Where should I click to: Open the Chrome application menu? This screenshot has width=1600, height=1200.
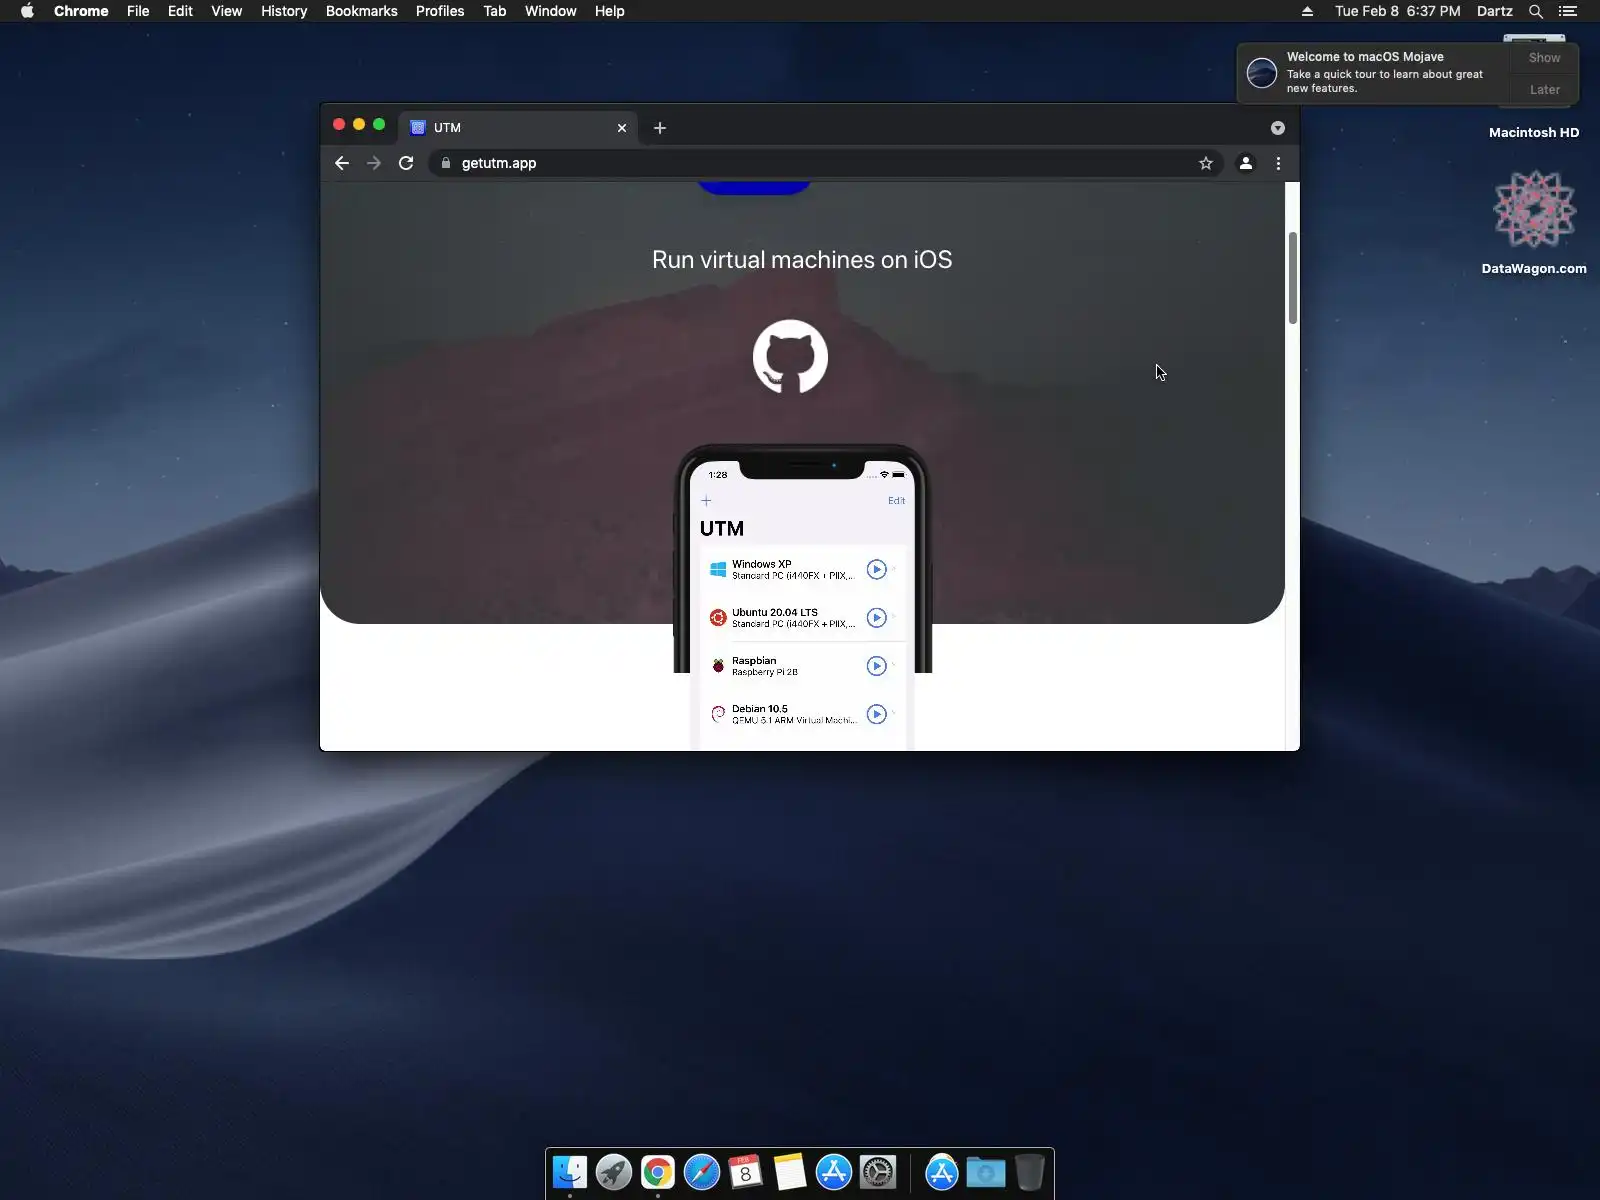pyautogui.click(x=81, y=11)
